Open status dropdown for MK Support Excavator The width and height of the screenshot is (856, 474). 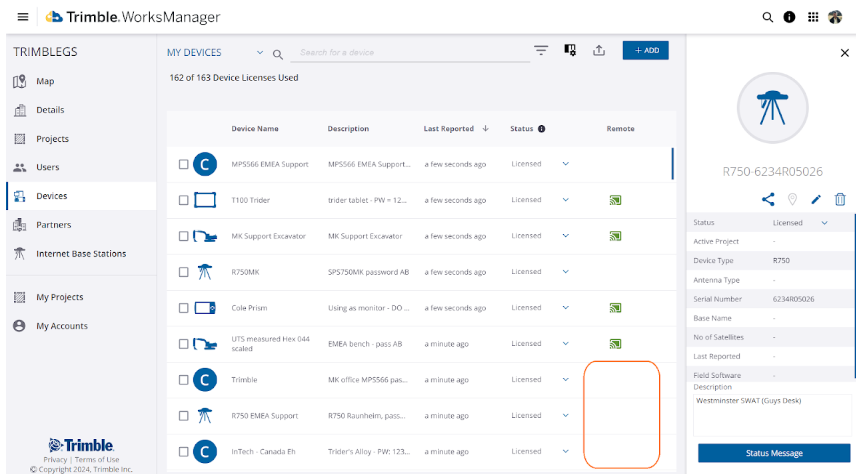565,236
